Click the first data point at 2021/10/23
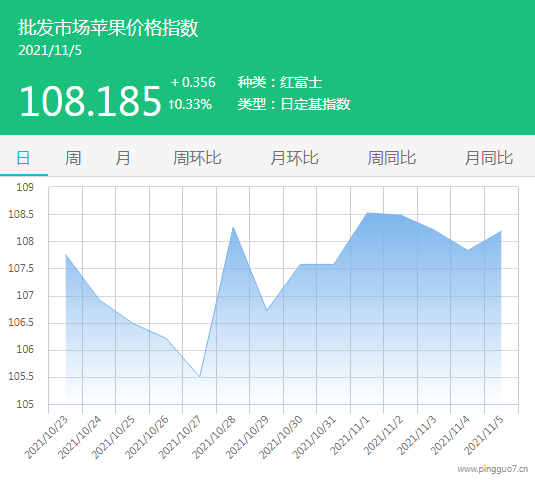 click(66, 254)
